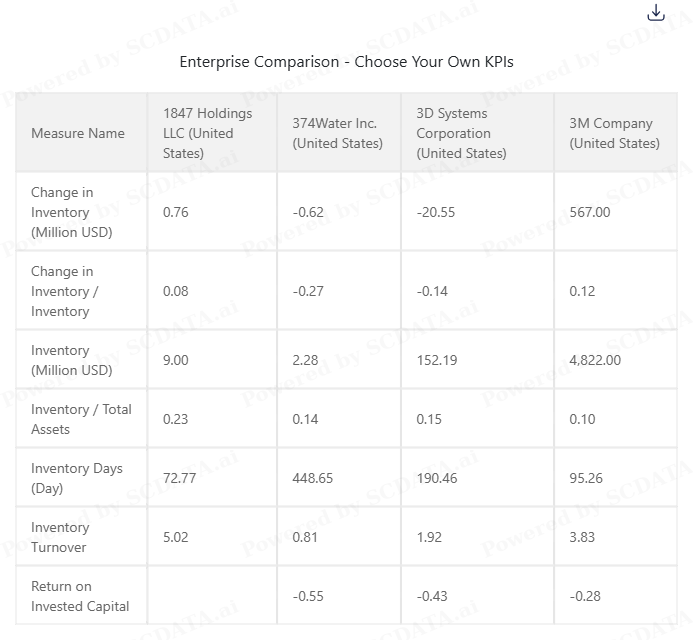Select the Inventory Days (Day) row label
693x640 pixels.
point(77,478)
